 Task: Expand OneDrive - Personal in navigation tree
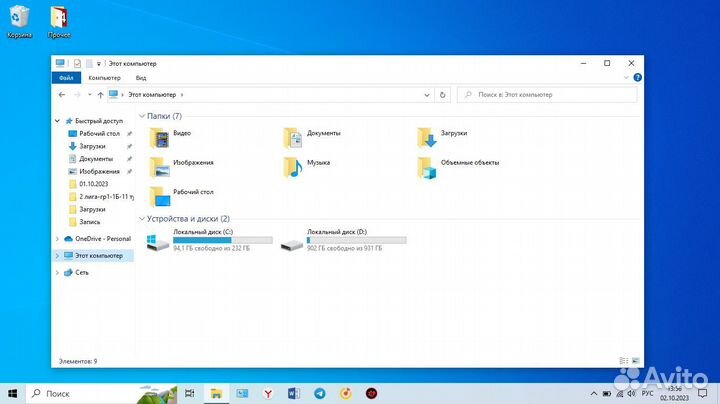[57, 239]
